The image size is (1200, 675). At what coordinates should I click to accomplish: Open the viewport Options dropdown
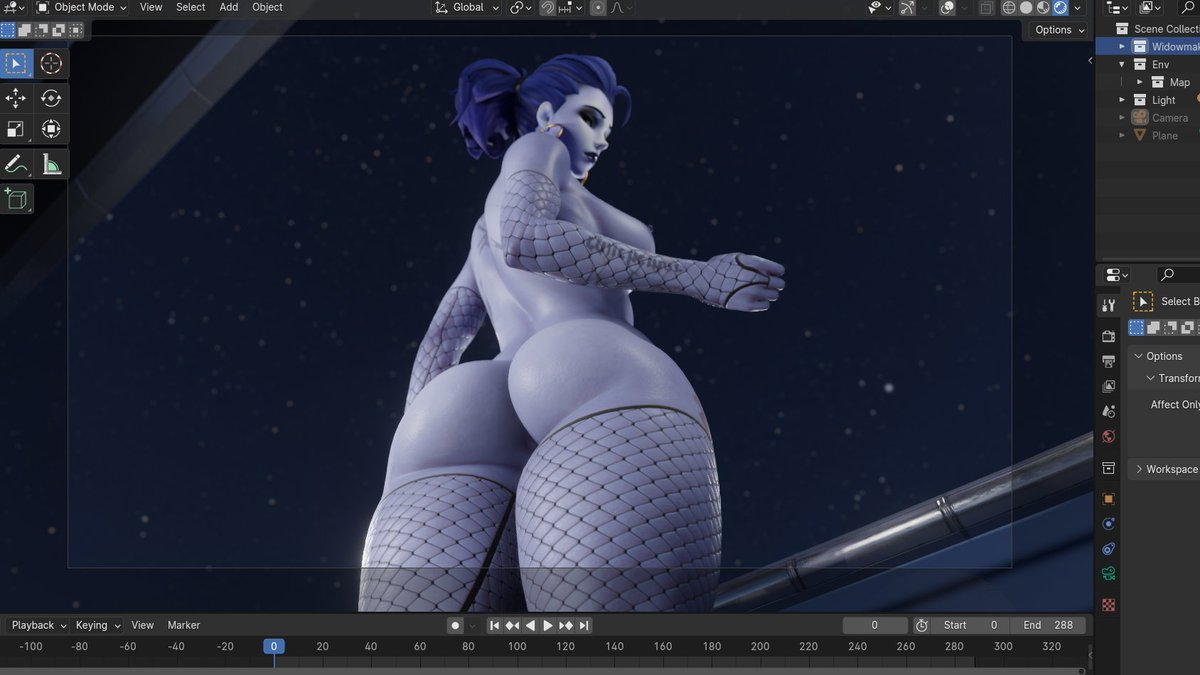coord(1060,30)
